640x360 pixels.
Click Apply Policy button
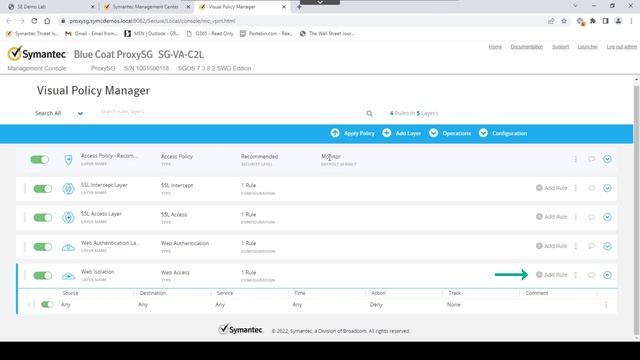(353, 133)
